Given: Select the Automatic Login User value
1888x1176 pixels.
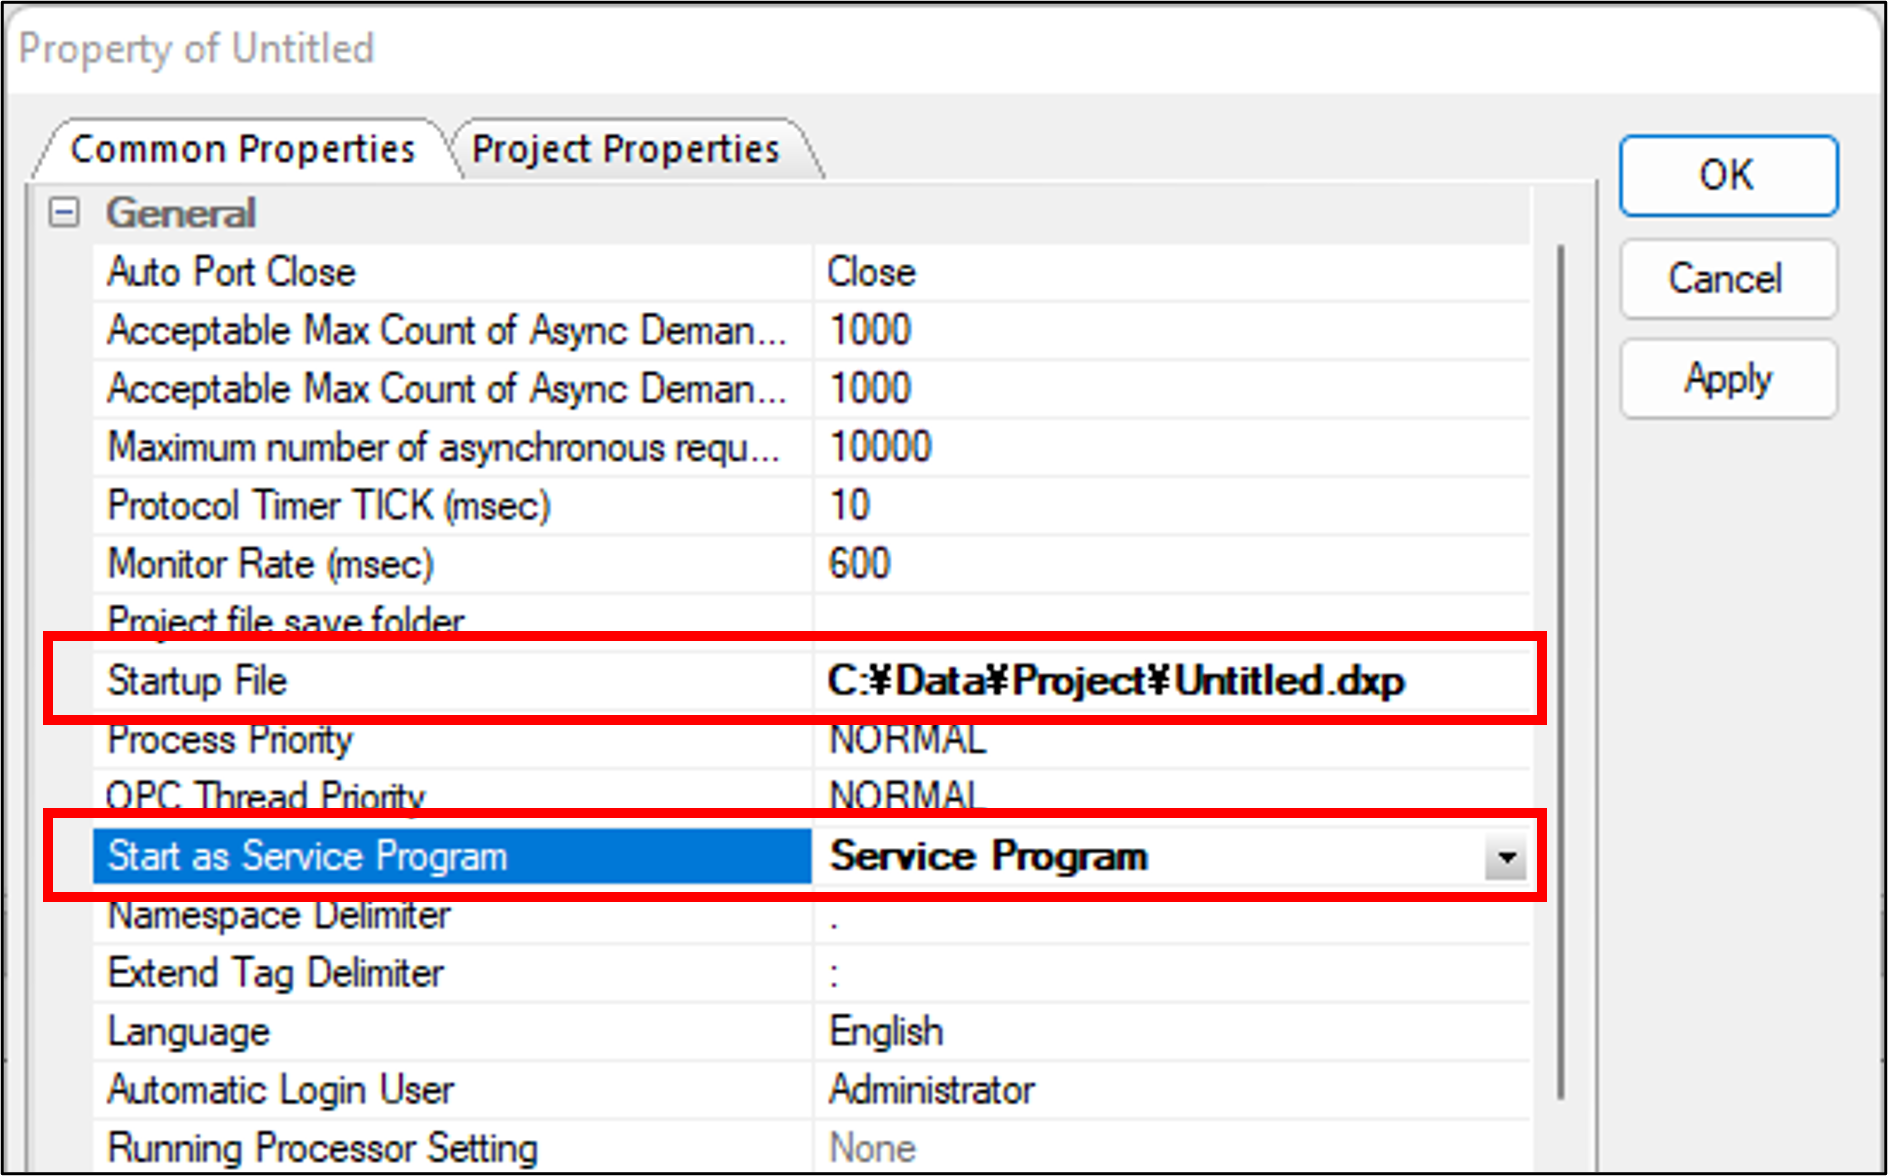Looking at the screenshot, I should coord(1170,1090).
